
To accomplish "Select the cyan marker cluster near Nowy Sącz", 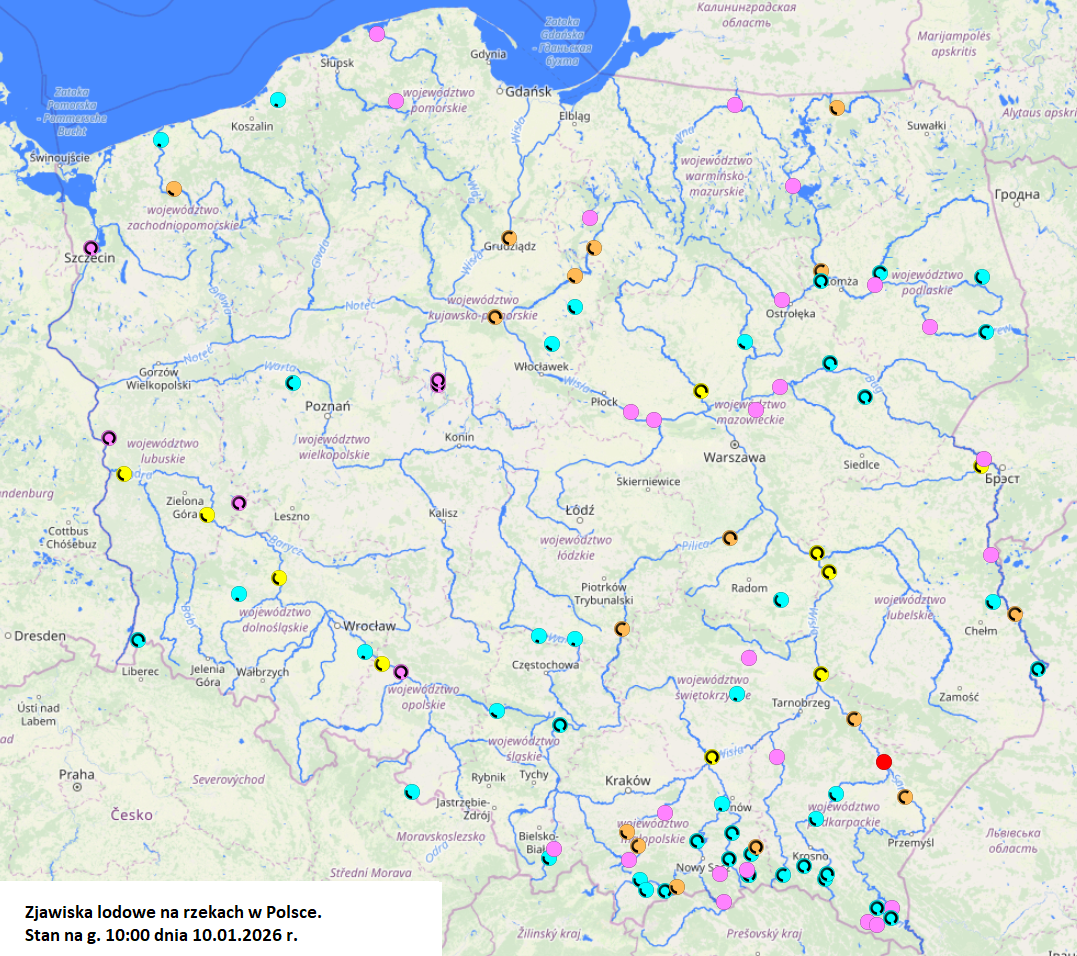I will coord(727,857).
